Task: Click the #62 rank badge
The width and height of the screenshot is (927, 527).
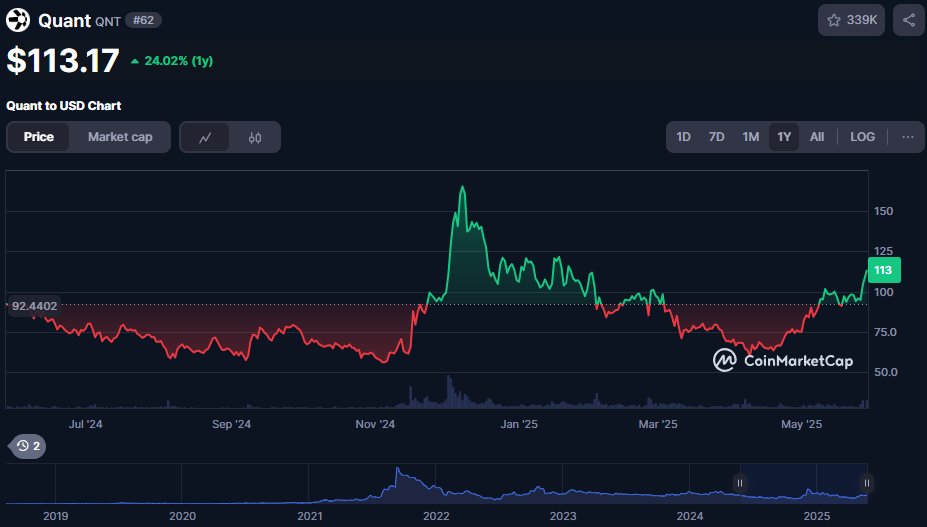Action: pyautogui.click(x=144, y=20)
